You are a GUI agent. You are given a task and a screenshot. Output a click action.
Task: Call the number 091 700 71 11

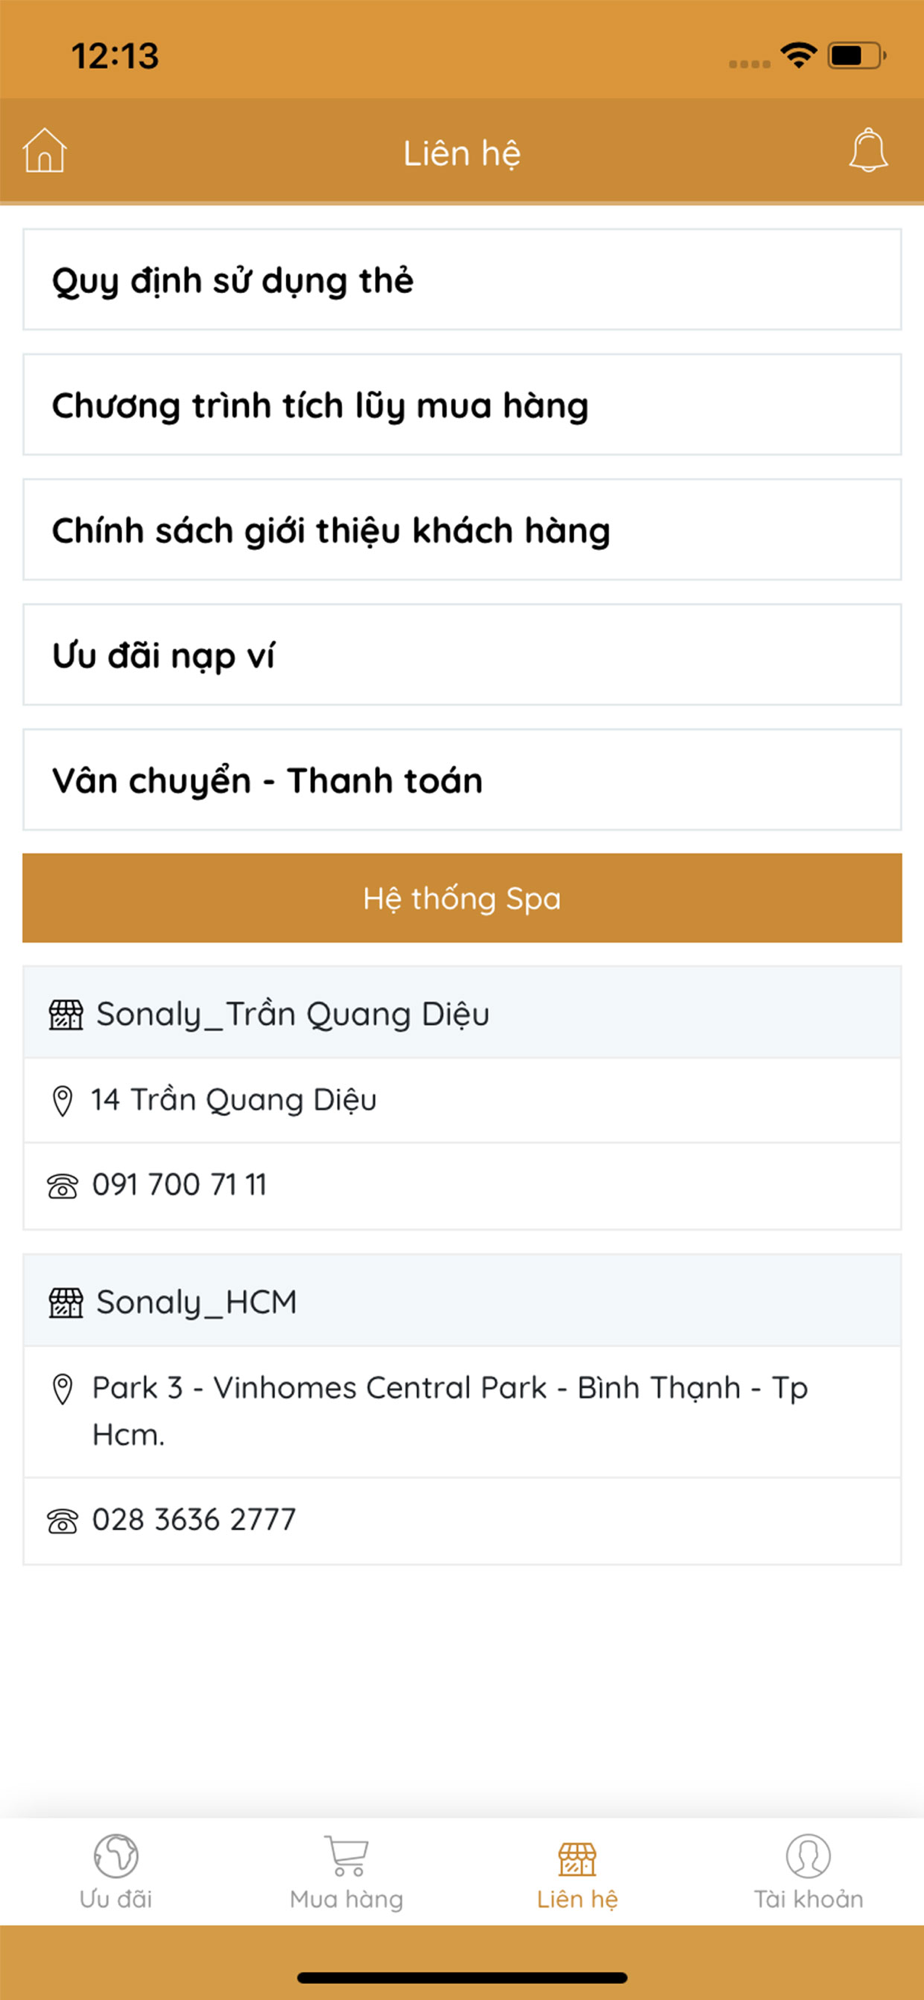180,1185
